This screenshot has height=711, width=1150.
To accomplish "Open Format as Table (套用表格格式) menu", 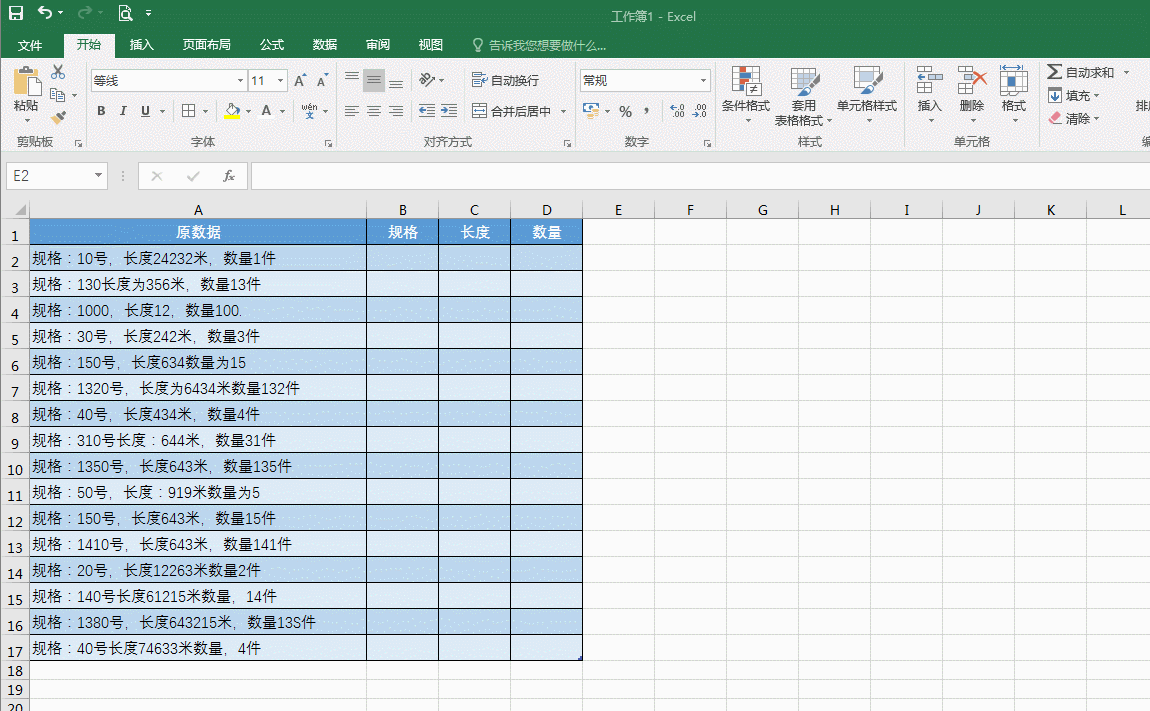I will [803, 95].
